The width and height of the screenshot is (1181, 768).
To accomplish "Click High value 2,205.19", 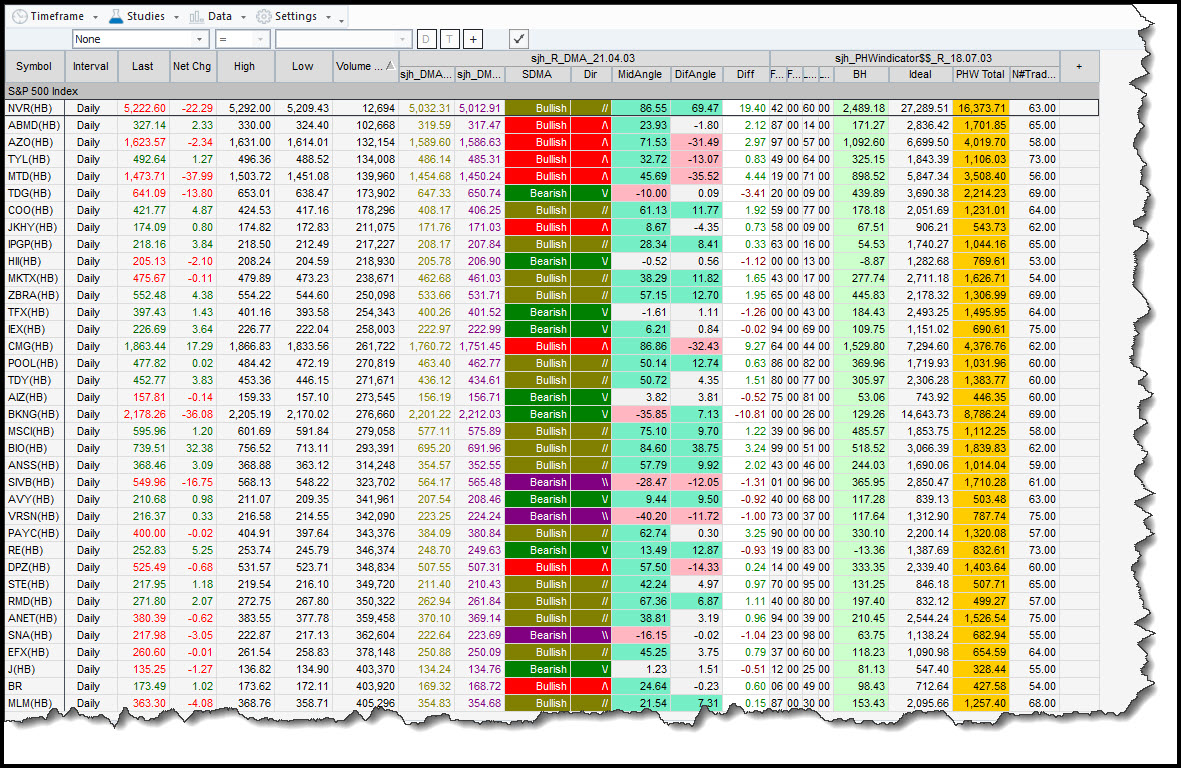I will coord(245,414).
